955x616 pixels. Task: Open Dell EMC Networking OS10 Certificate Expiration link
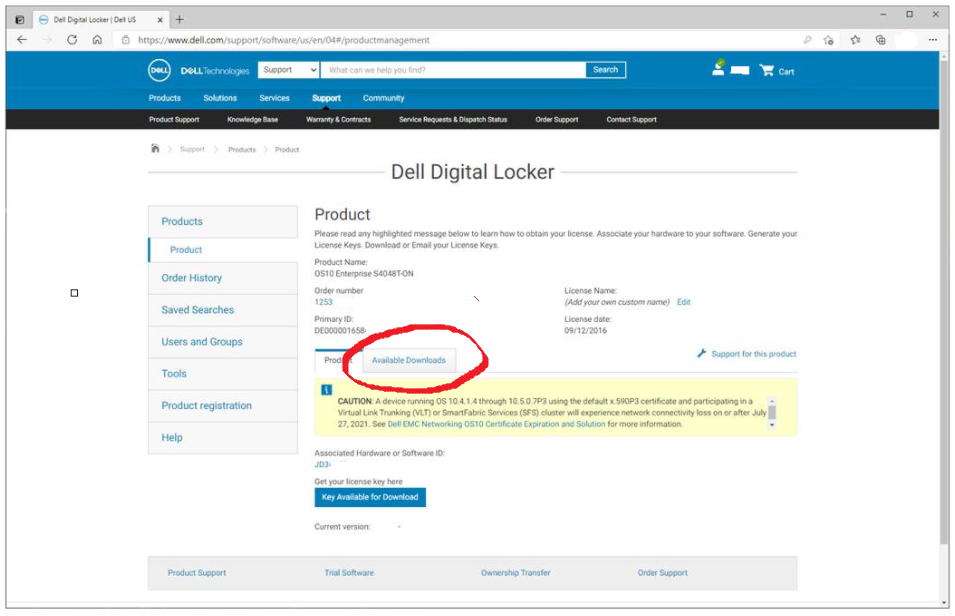point(496,424)
